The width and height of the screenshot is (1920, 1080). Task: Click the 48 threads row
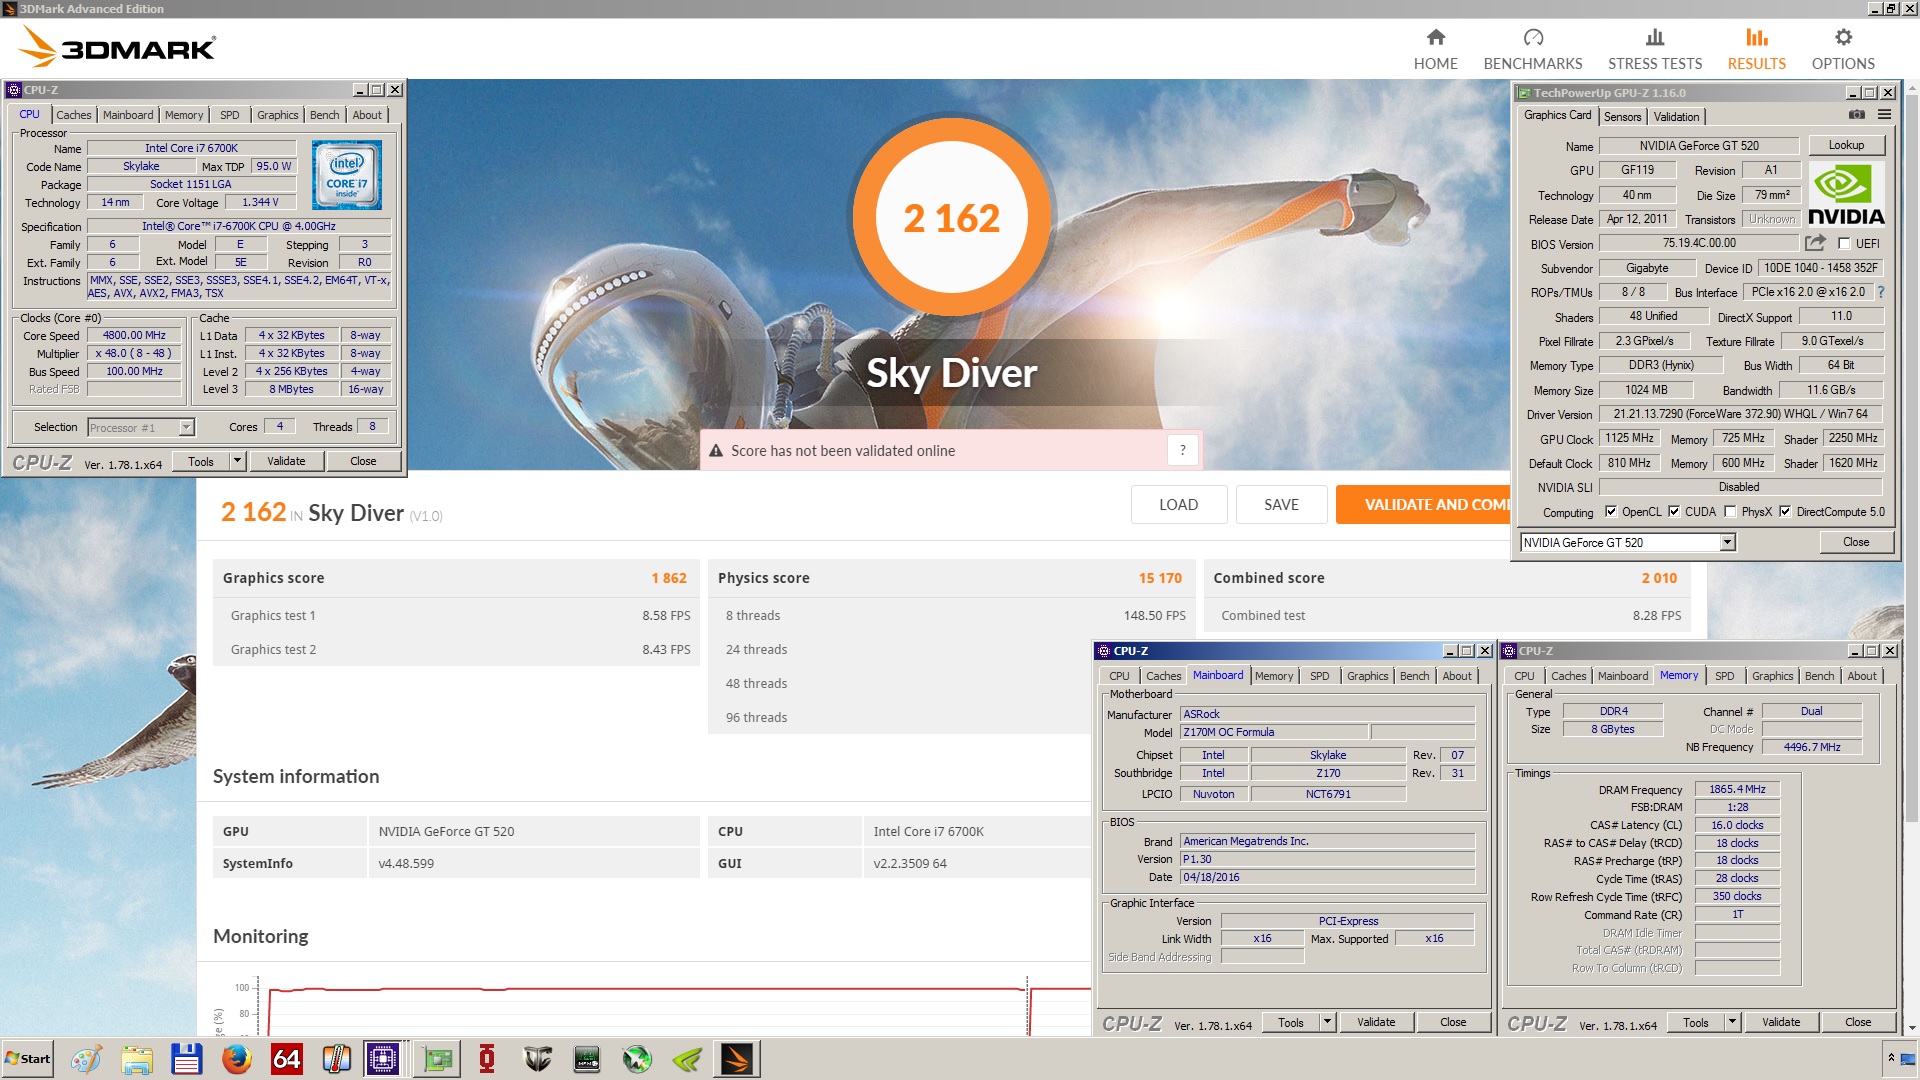click(x=900, y=684)
